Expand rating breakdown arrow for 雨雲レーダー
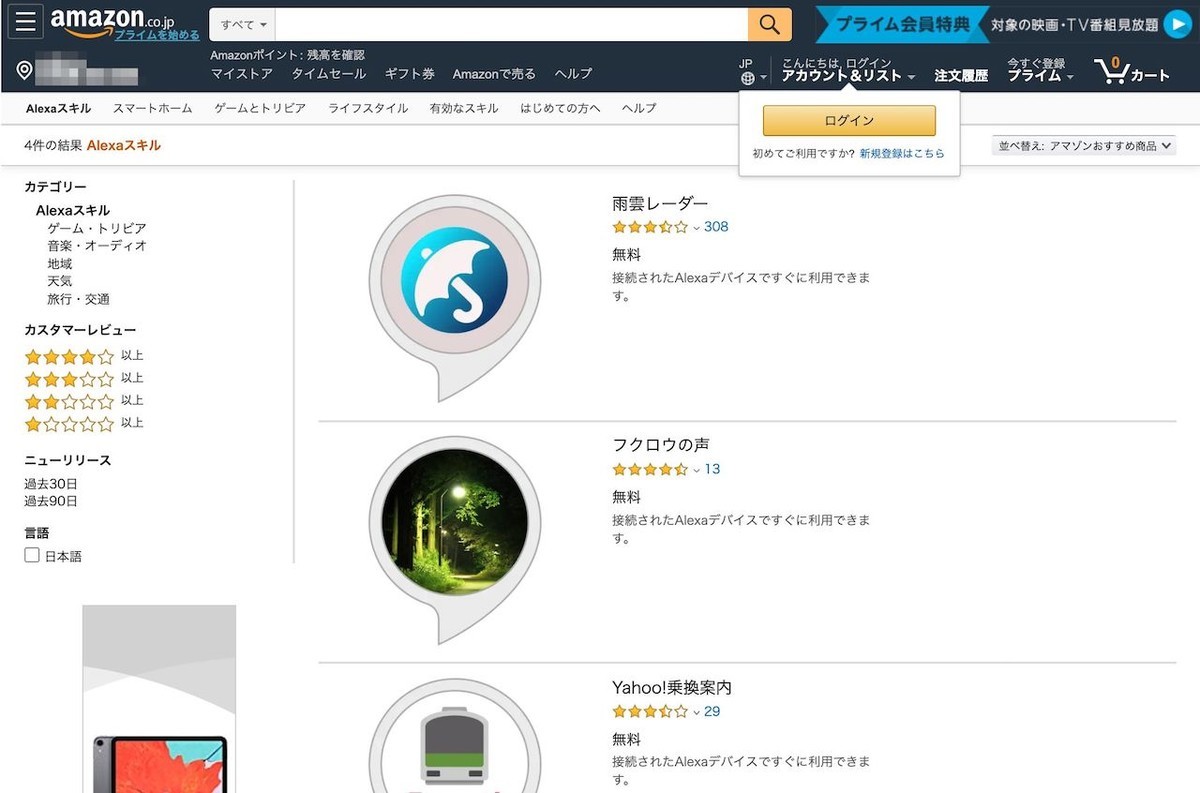1200x793 pixels. pos(696,228)
